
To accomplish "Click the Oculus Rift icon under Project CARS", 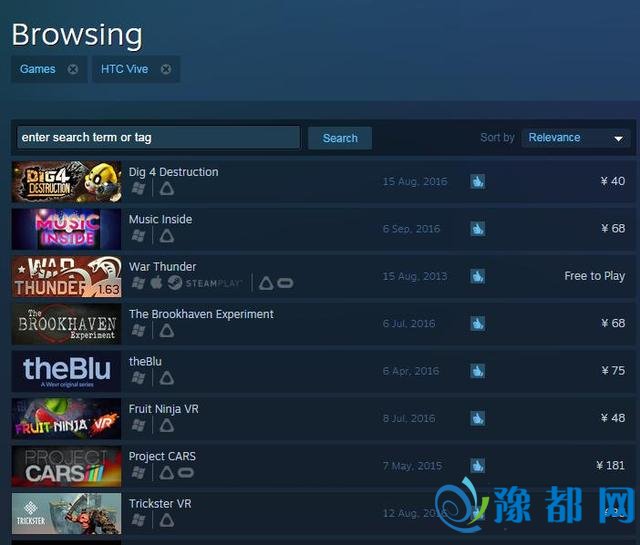I will click(x=186, y=472).
